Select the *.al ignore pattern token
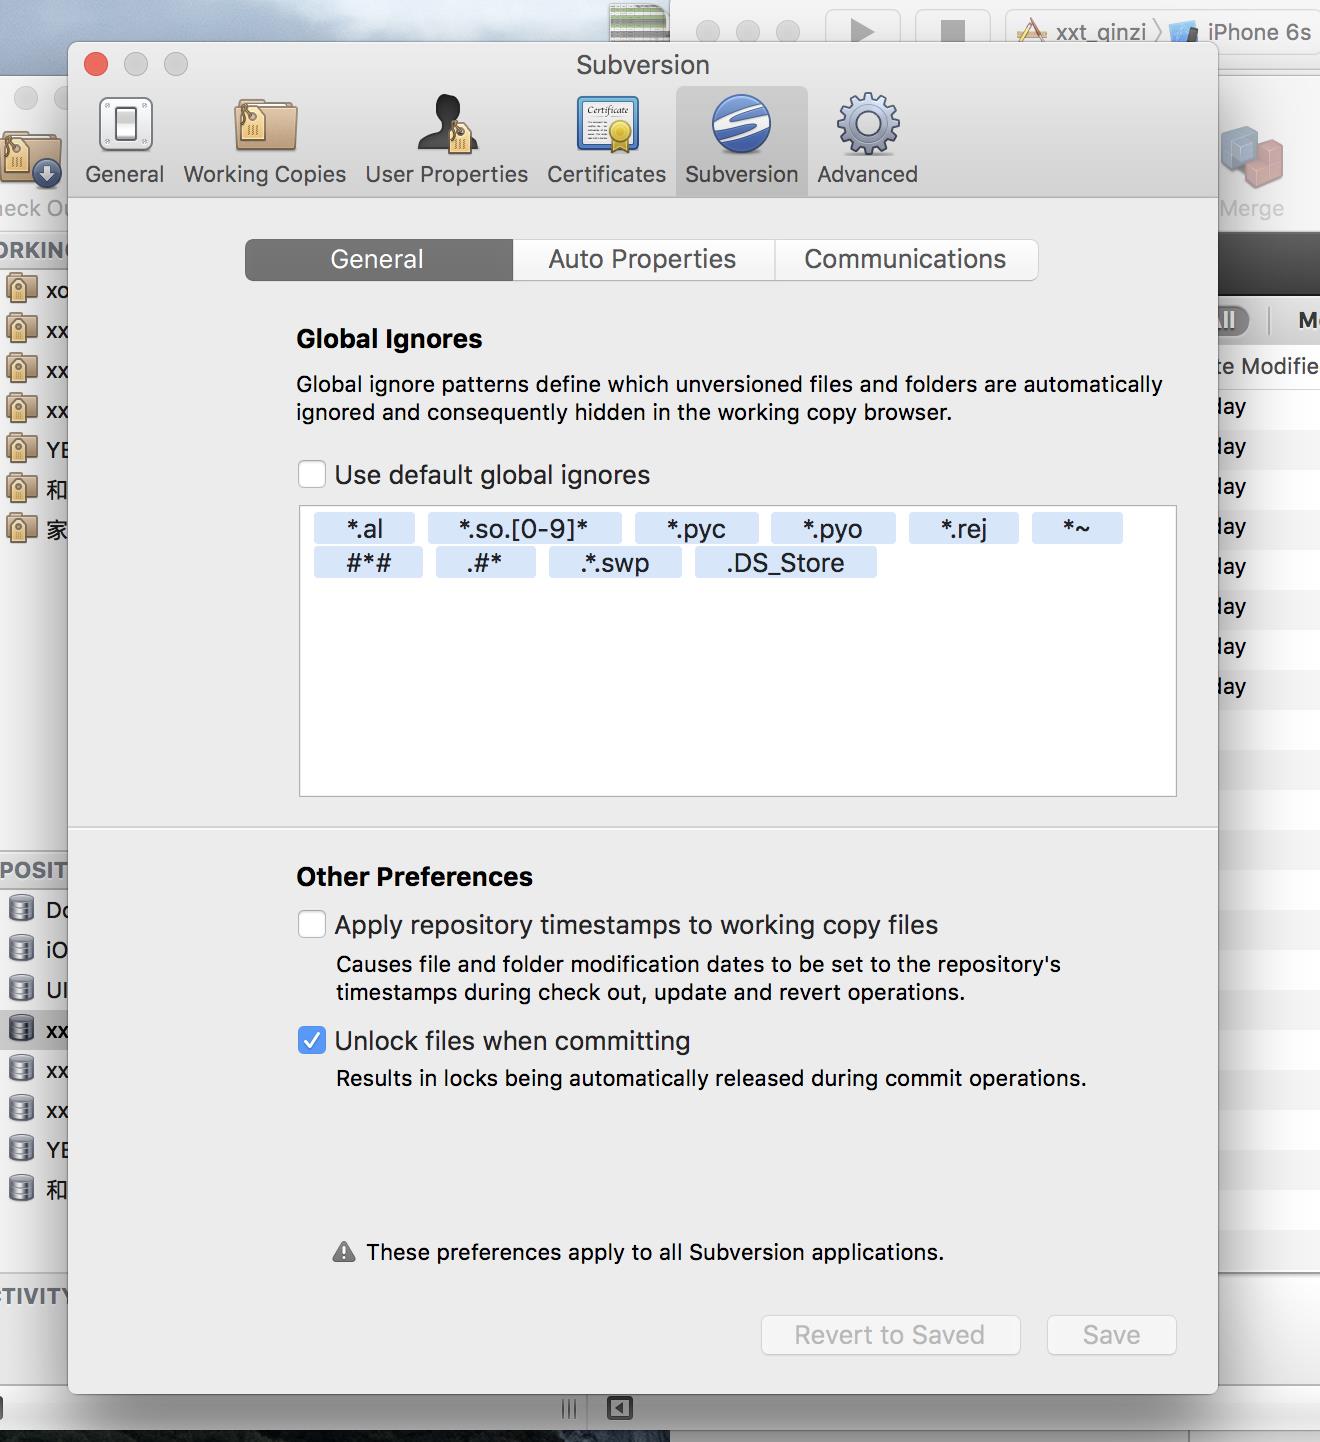Image resolution: width=1320 pixels, height=1442 pixels. [x=364, y=528]
